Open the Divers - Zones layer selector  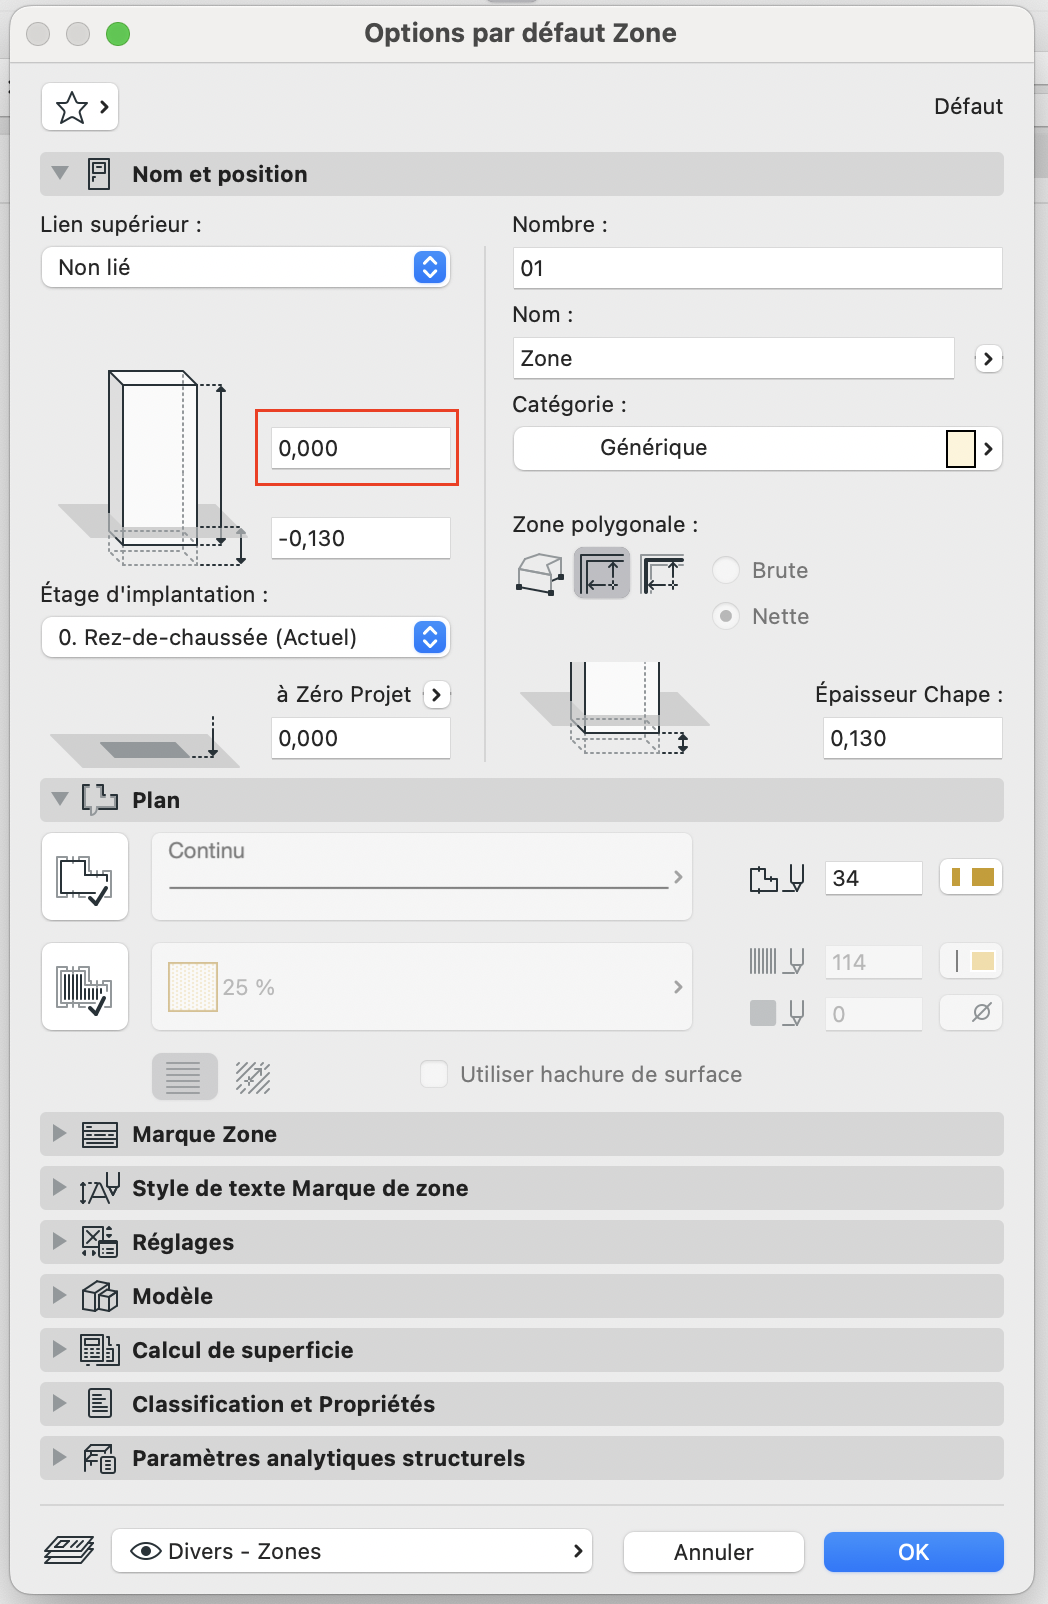click(352, 1551)
